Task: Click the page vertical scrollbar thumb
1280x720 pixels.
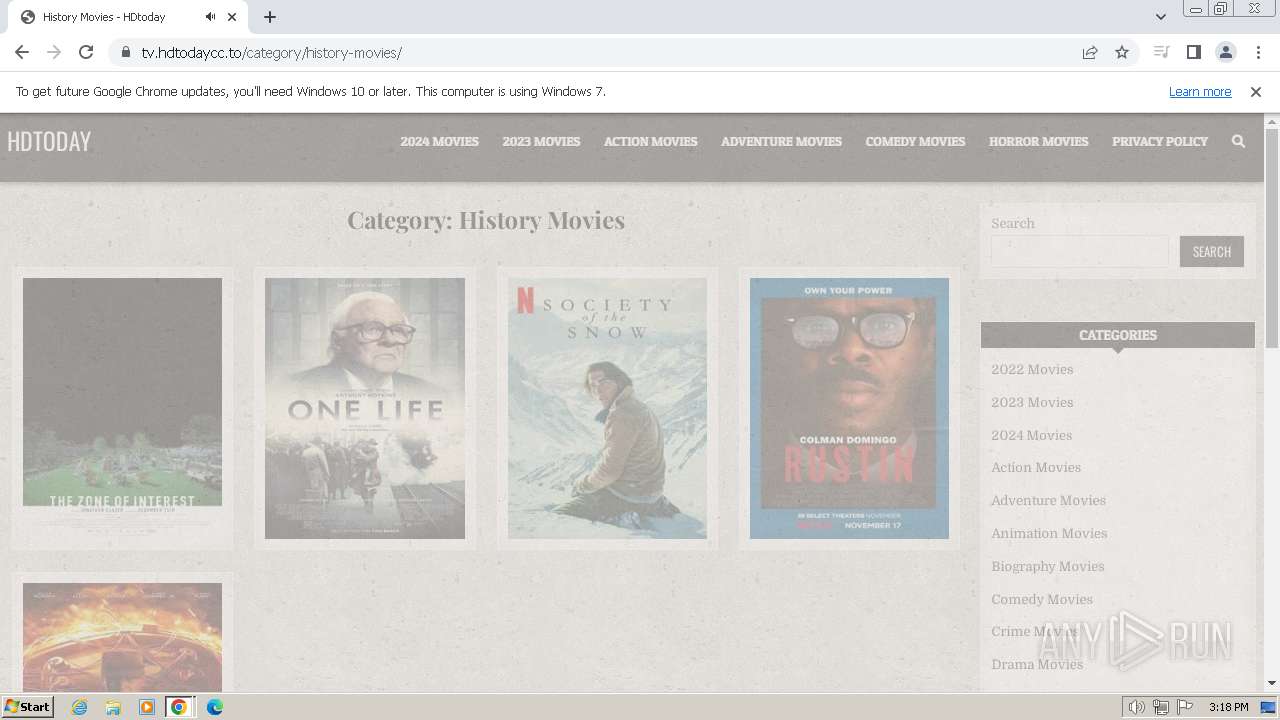Action: [1272, 237]
